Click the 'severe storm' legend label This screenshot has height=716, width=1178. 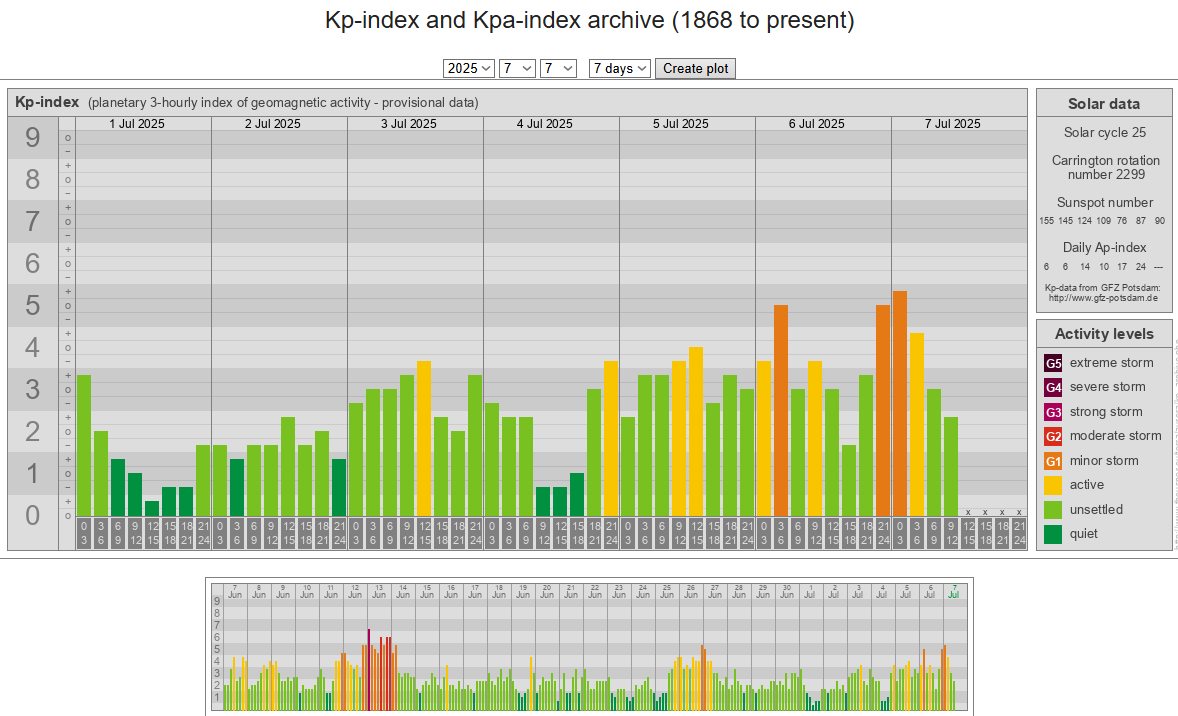[x=1107, y=387]
